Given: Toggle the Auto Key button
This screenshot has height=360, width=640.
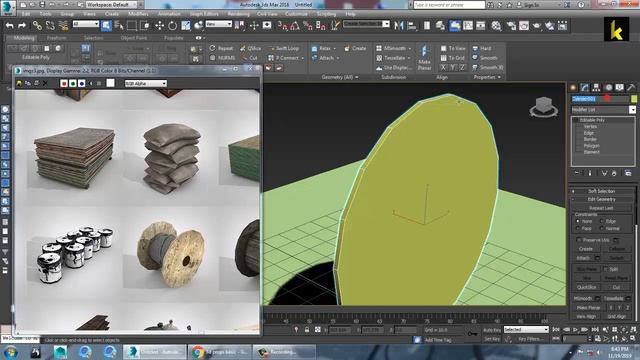Looking at the screenshot, I should [492, 330].
